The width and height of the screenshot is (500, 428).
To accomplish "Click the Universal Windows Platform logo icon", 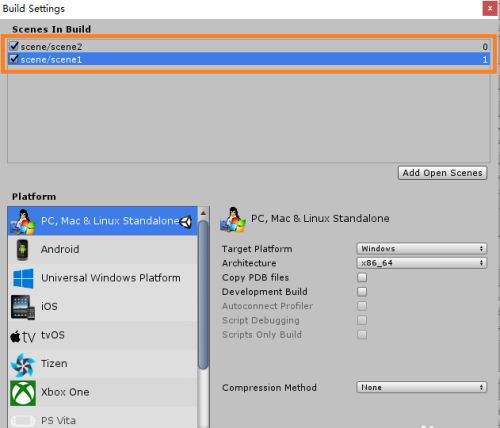I will (x=23, y=278).
